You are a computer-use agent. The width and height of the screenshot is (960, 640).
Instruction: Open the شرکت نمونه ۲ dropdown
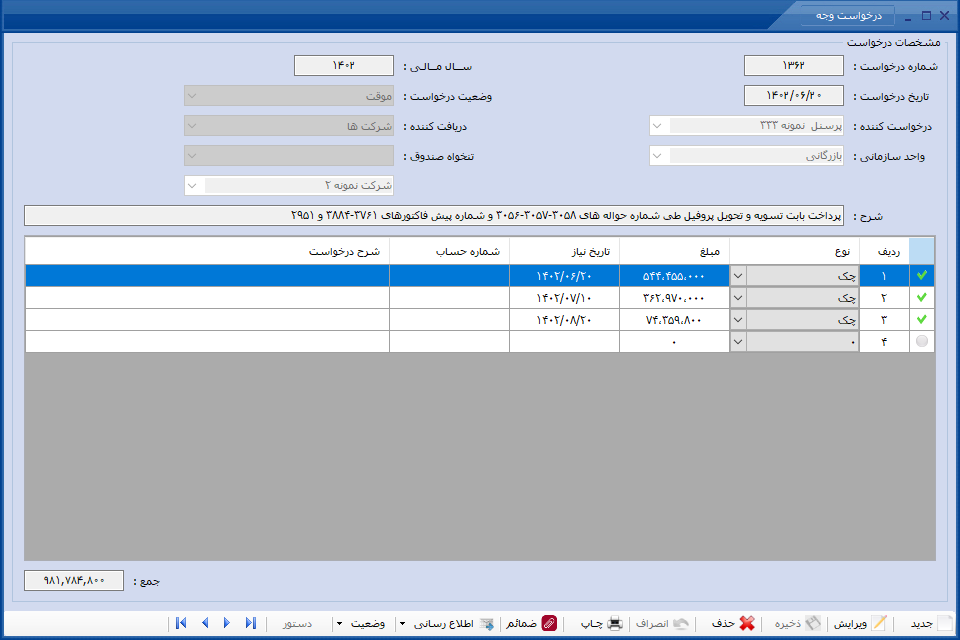tap(289, 186)
